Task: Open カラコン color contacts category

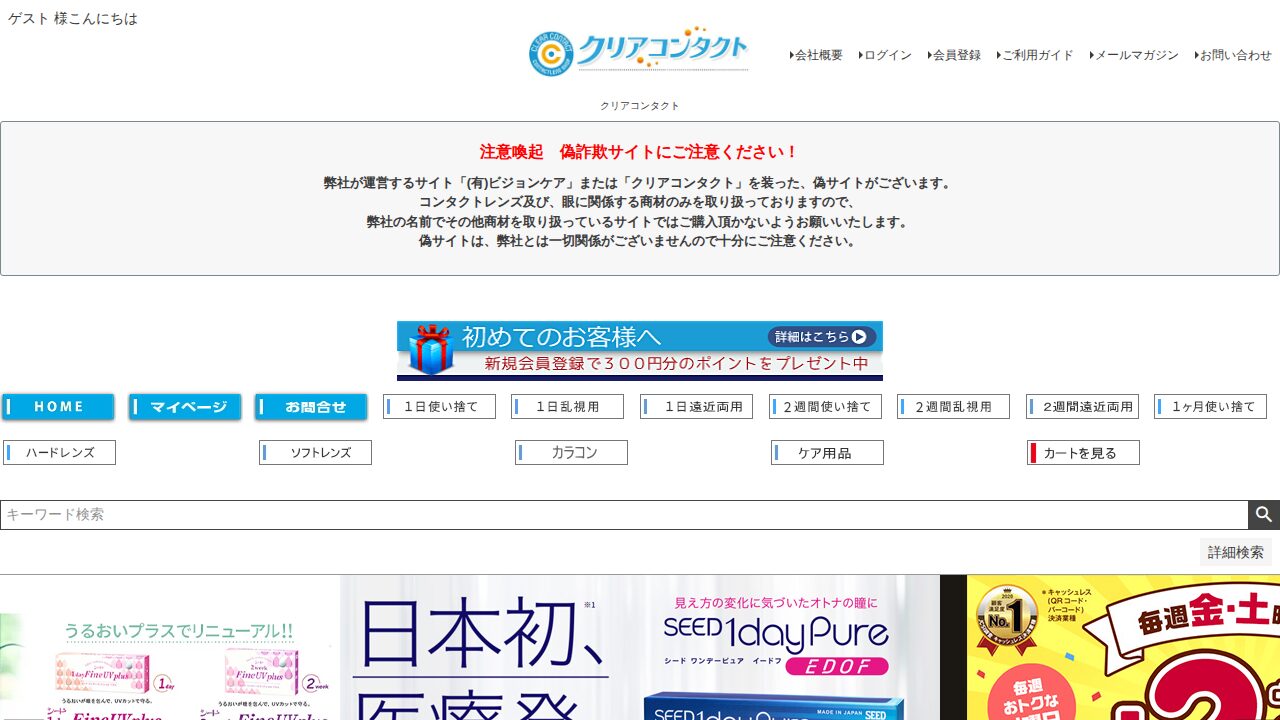Action: point(571,453)
